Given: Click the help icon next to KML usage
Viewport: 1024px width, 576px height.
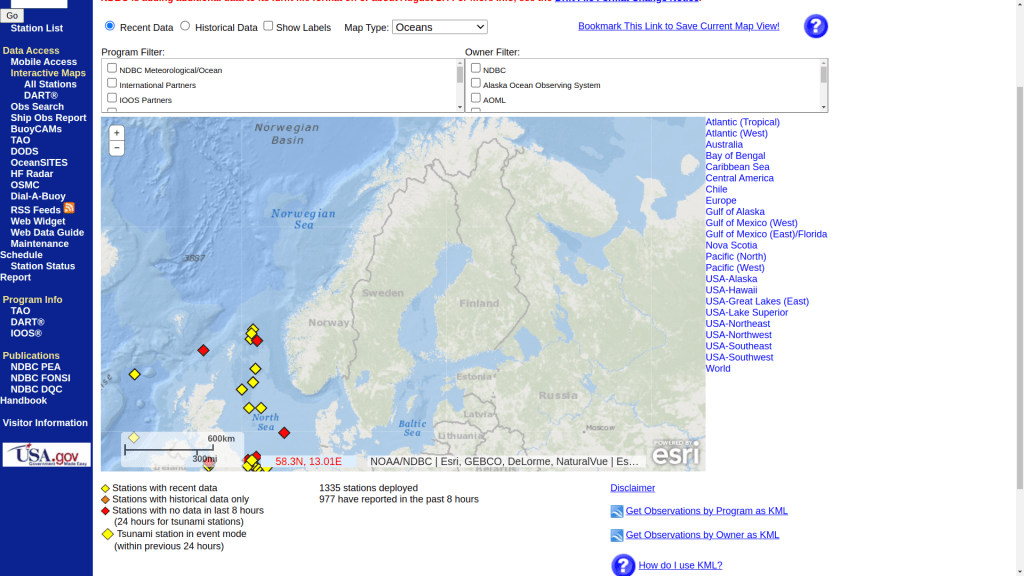Looking at the screenshot, I should (x=623, y=565).
